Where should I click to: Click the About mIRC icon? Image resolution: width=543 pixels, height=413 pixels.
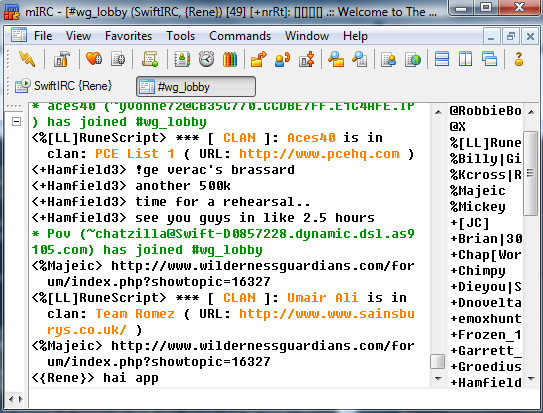[x=518, y=59]
